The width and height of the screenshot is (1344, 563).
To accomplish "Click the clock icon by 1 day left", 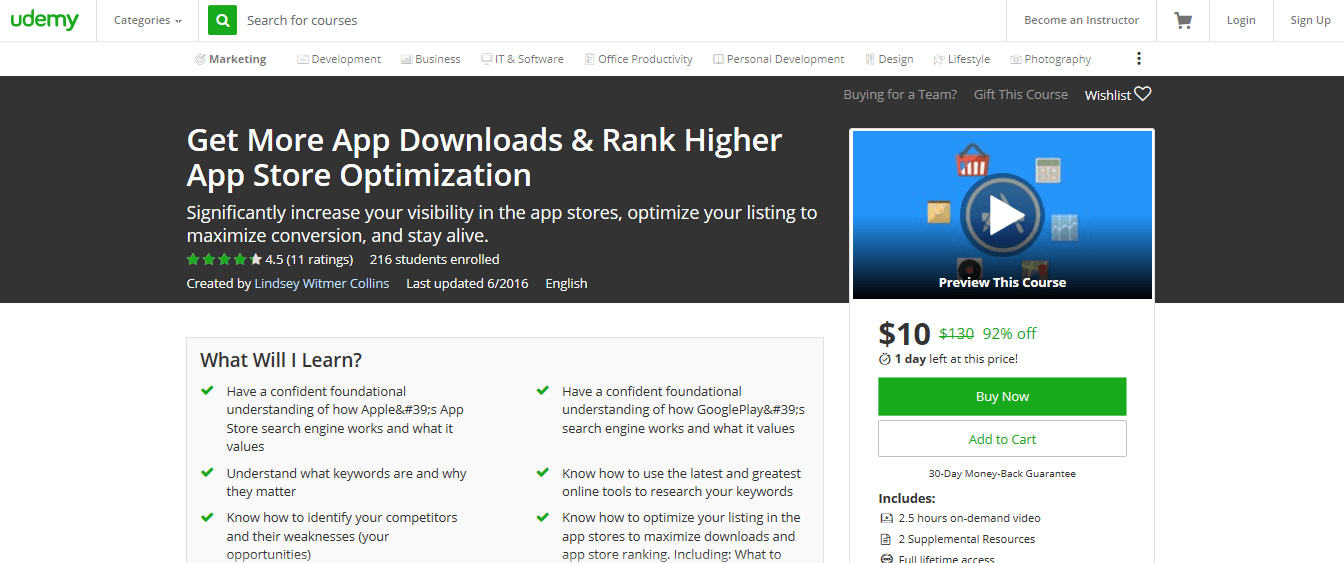I will tap(884, 359).
